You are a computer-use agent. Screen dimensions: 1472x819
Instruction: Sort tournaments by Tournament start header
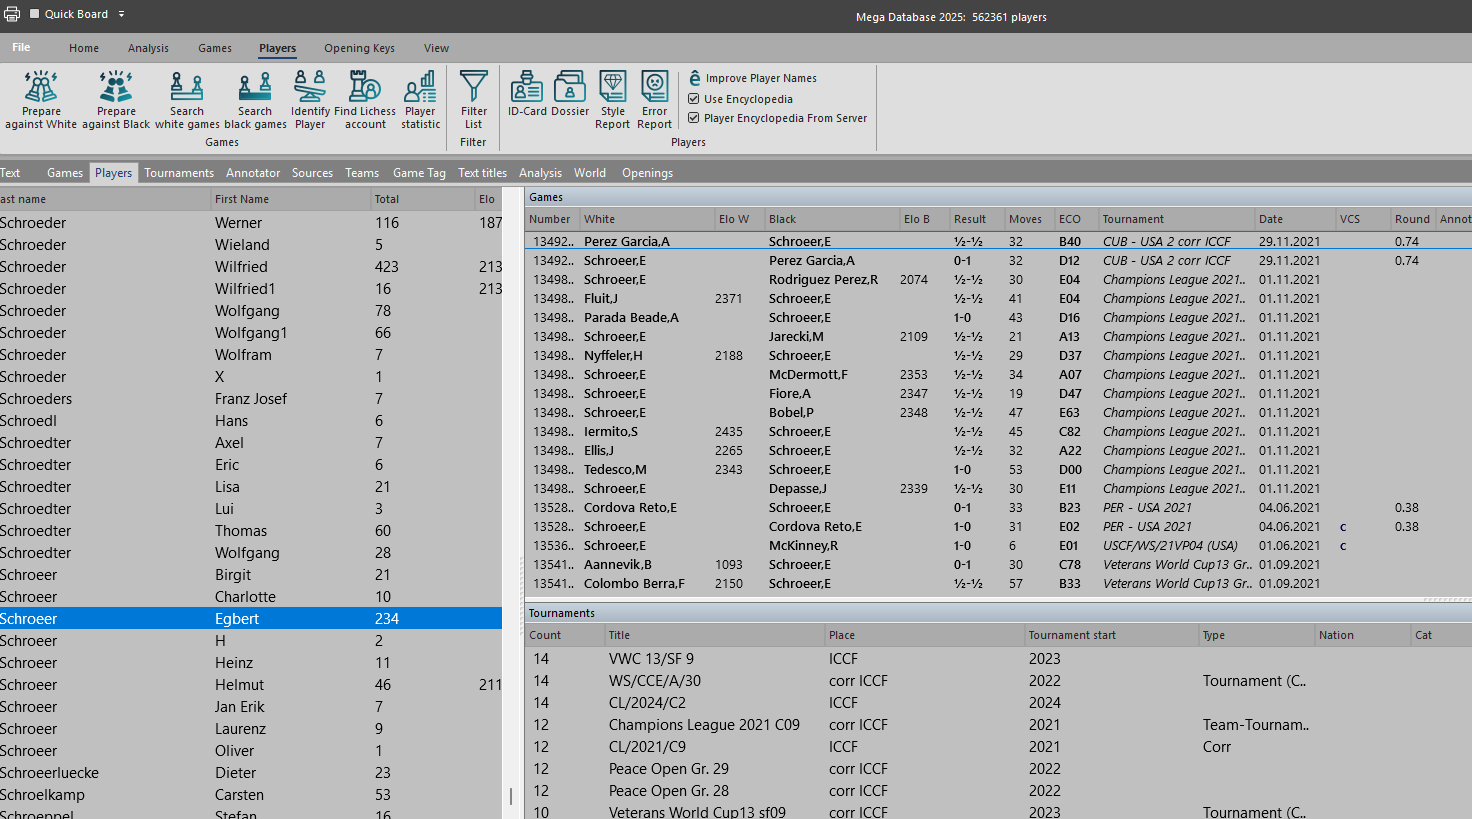pos(1111,635)
